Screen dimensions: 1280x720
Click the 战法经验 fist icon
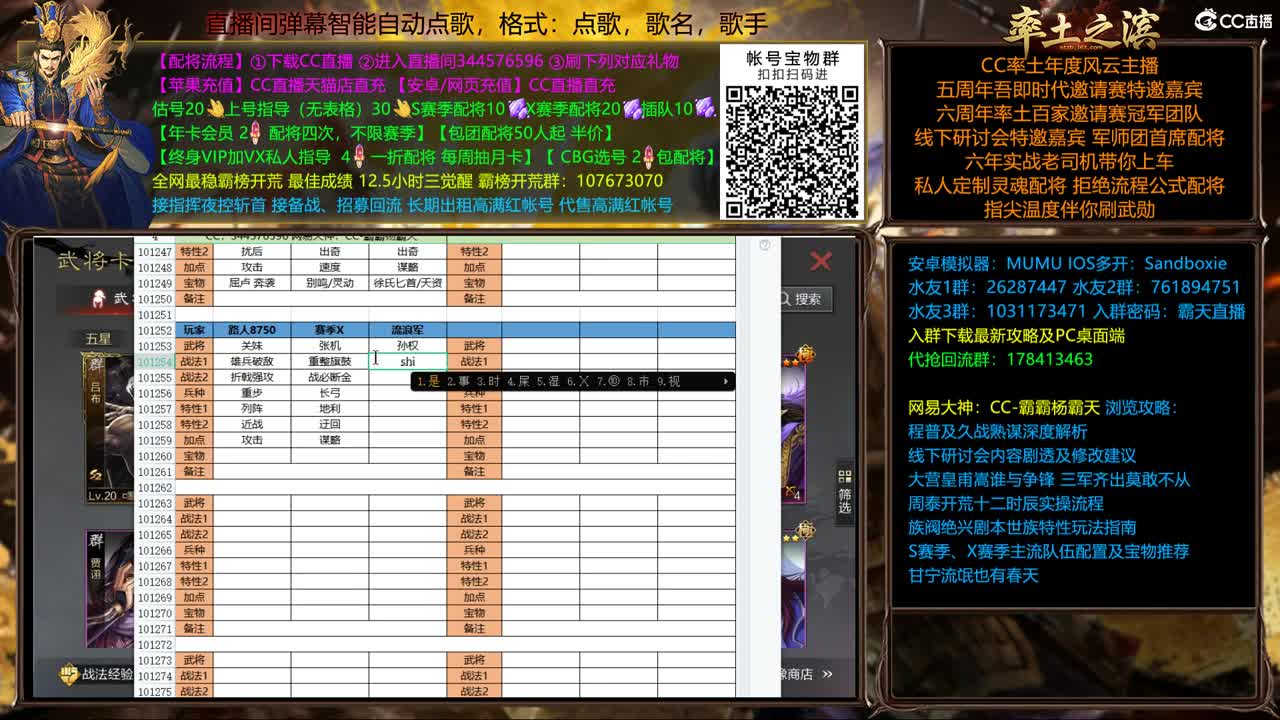tap(69, 675)
